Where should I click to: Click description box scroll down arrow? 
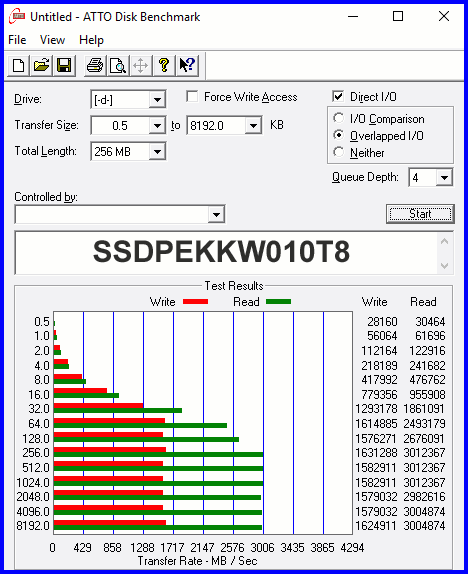pos(445,265)
